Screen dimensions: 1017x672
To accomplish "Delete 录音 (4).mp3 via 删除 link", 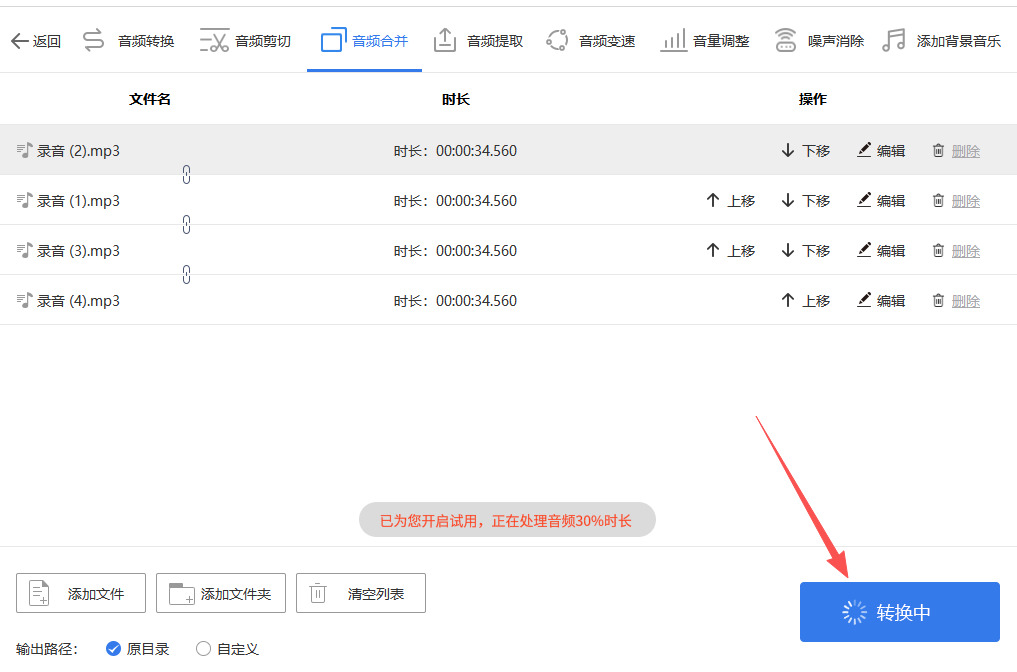I will click(x=966, y=301).
